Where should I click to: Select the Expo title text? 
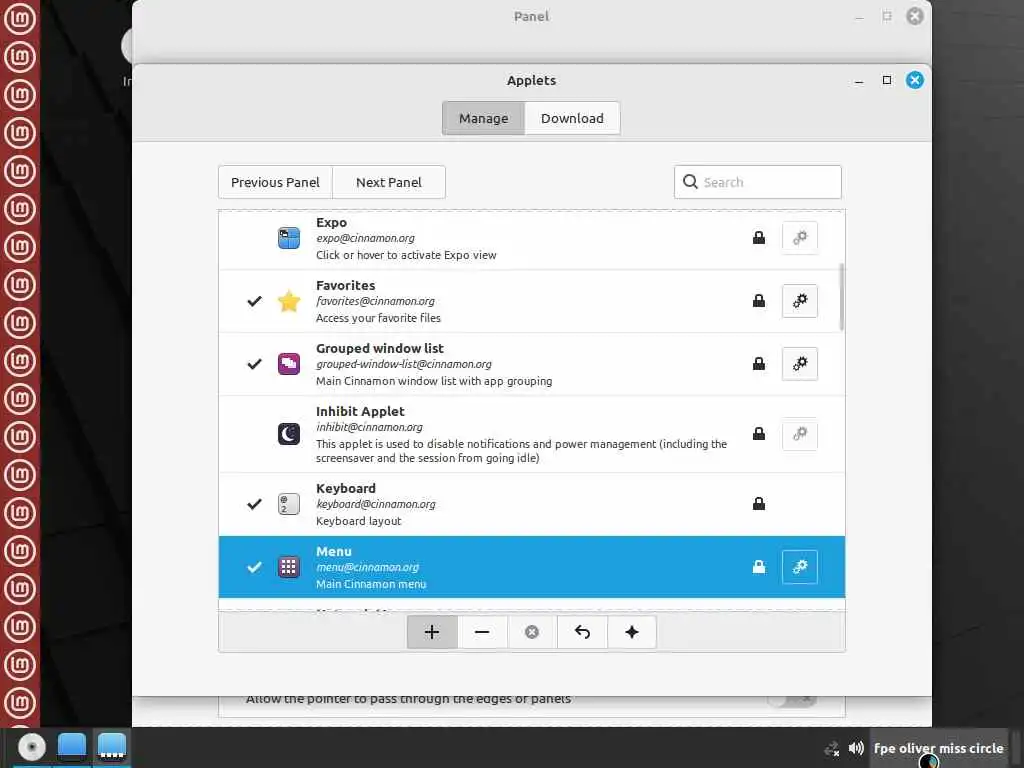pos(331,222)
